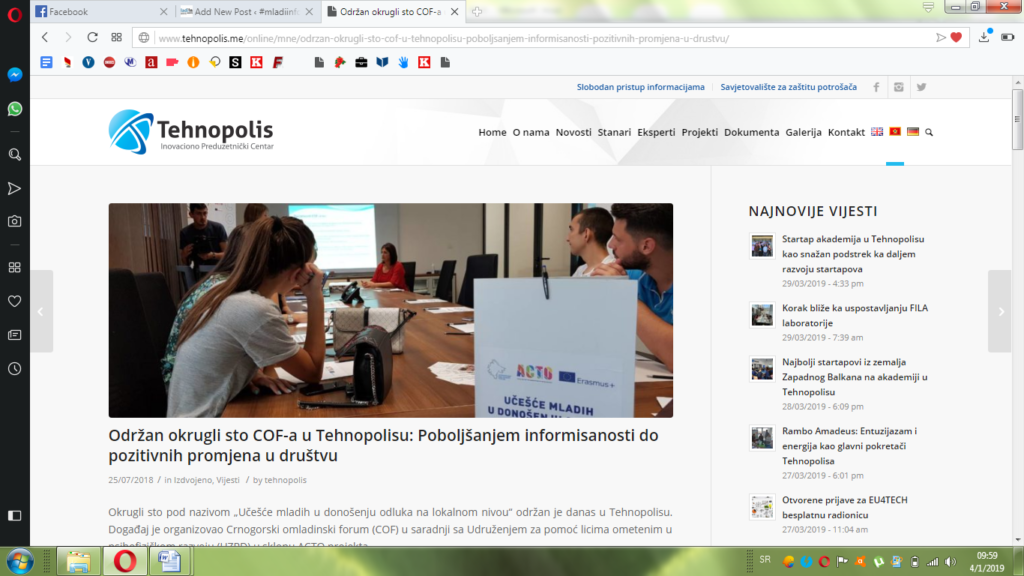Open Opera main menu logo

coord(14,14)
